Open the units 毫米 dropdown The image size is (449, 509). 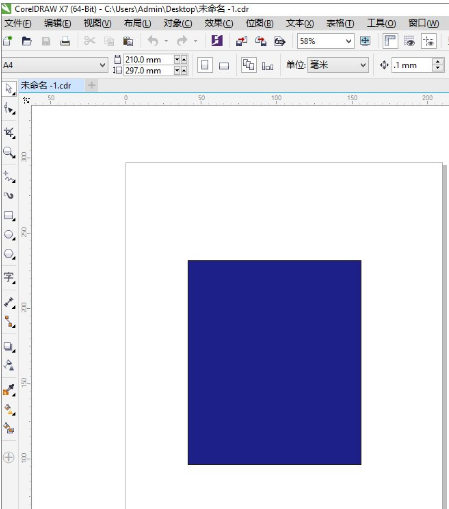click(363, 65)
